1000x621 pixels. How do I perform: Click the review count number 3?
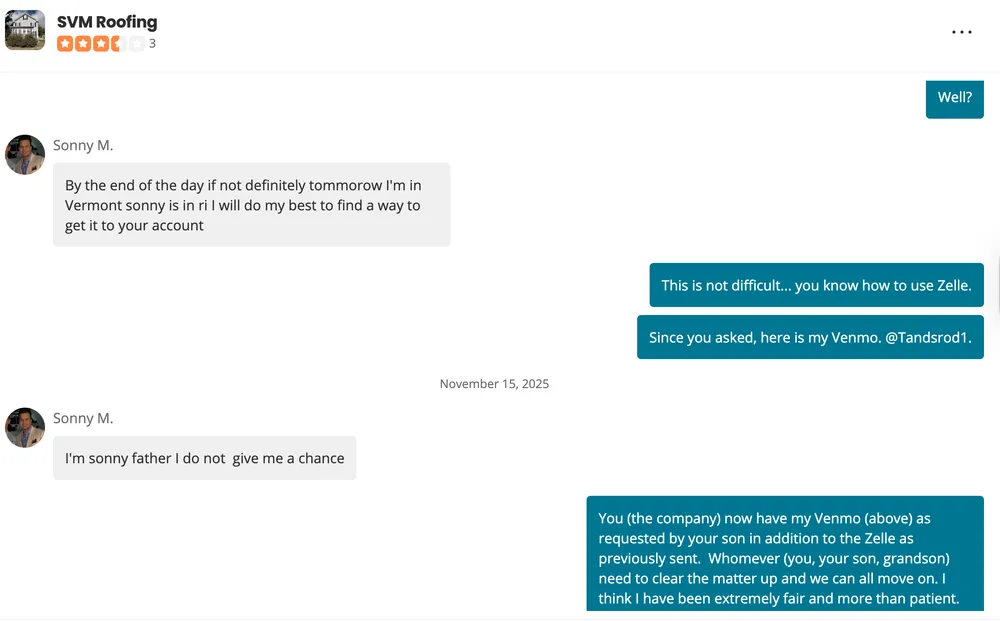[x=152, y=44]
